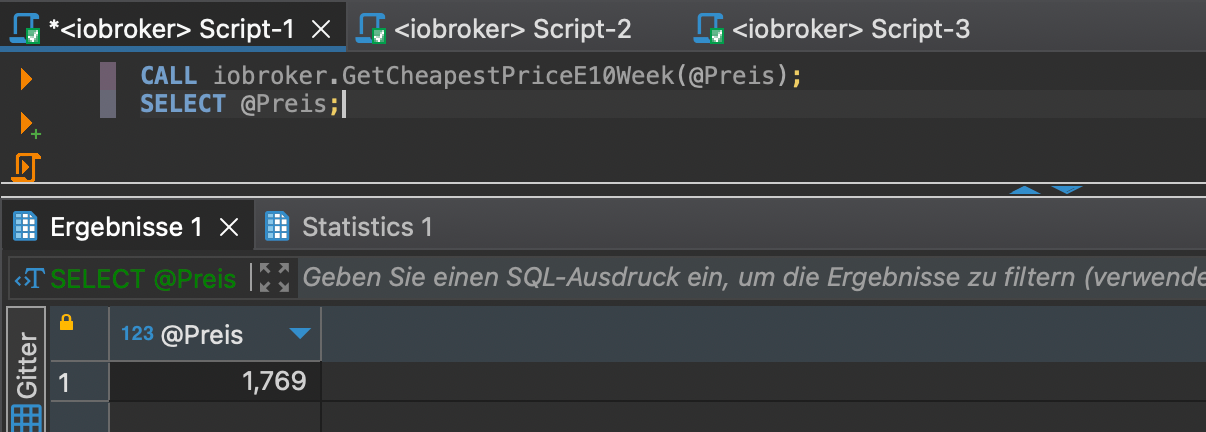Click the grid view icon below Gitter

[26, 419]
